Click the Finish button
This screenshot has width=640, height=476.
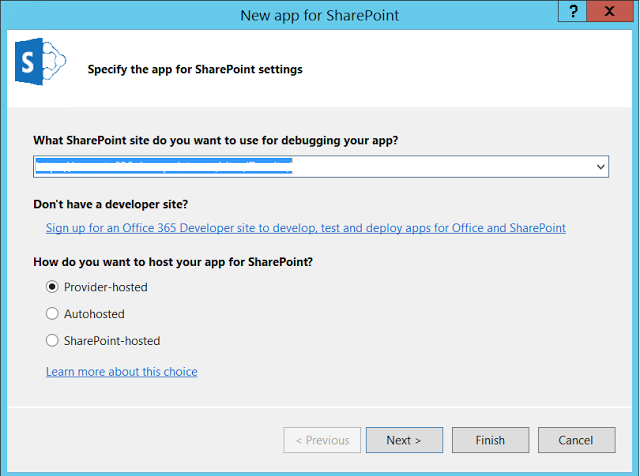point(490,440)
